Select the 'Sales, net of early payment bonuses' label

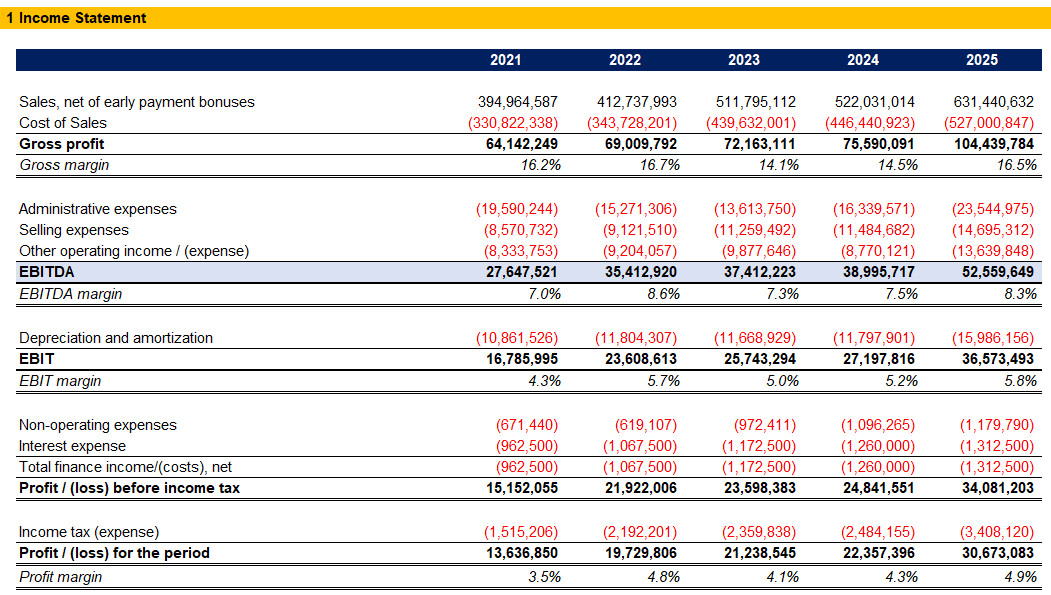point(137,102)
